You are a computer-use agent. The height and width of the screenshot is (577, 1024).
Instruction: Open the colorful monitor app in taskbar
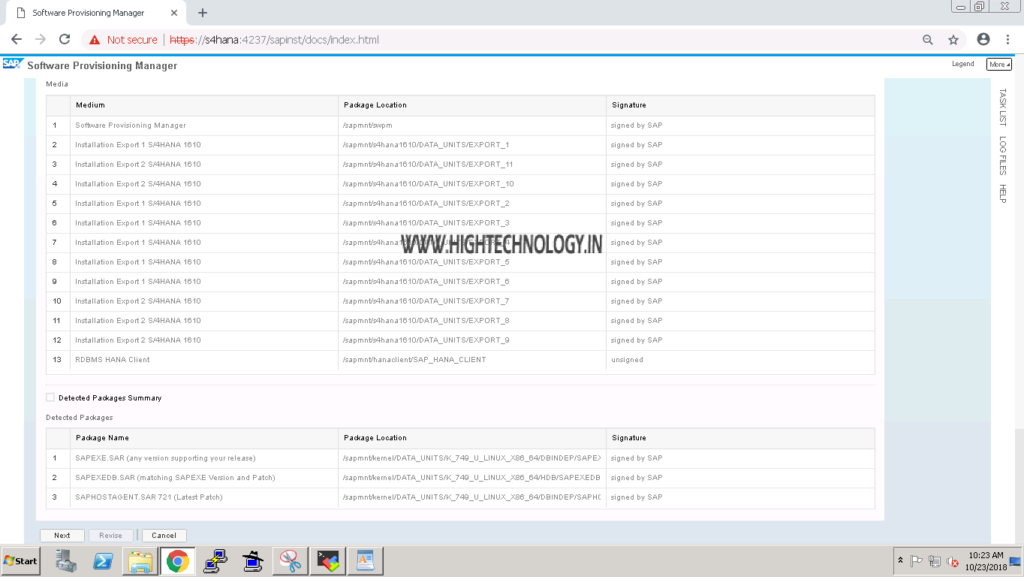[328, 561]
